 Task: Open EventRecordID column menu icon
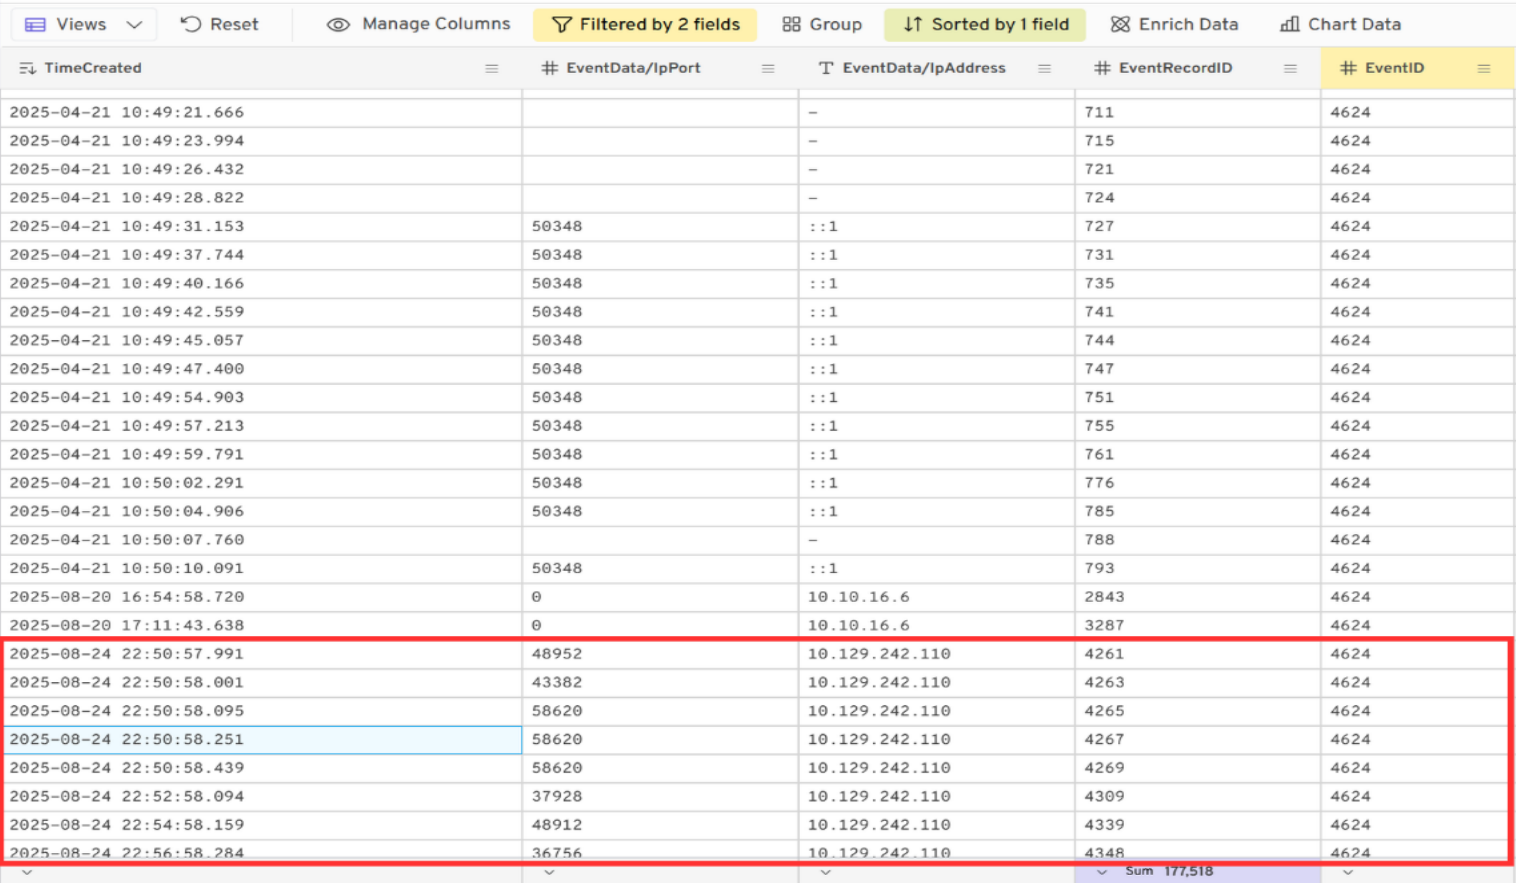[1290, 68]
